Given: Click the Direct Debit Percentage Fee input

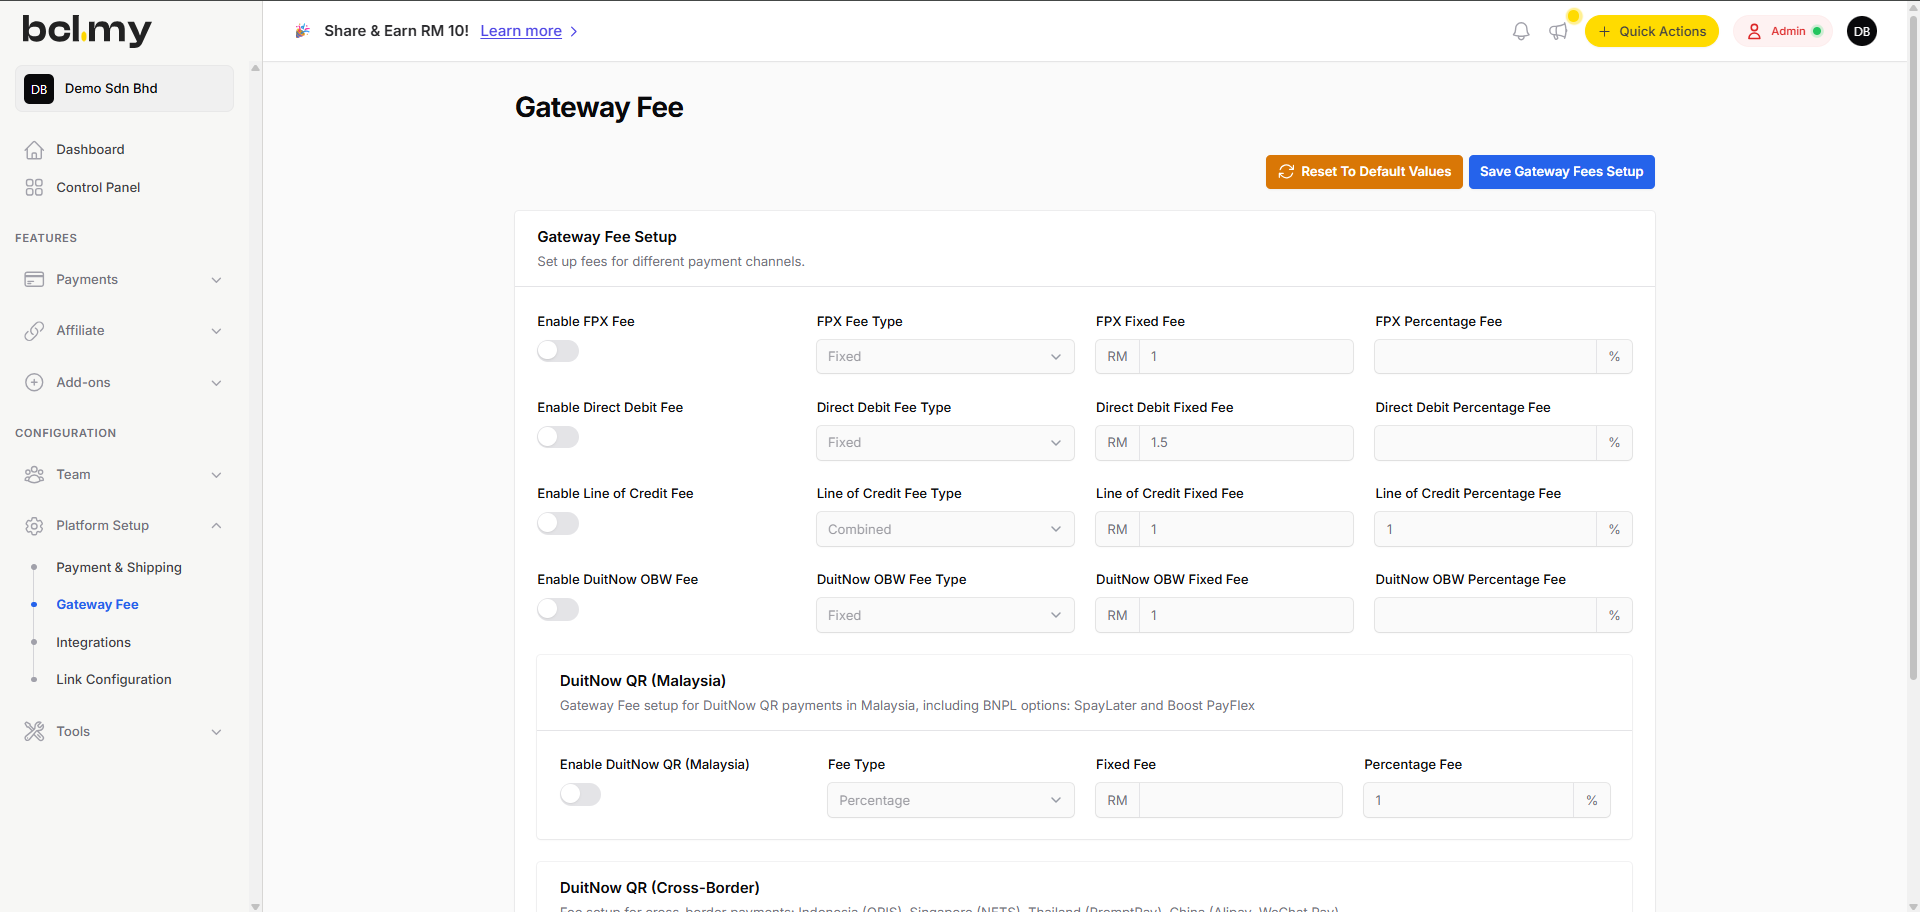Looking at the screenshot, I should point(1485,443).
